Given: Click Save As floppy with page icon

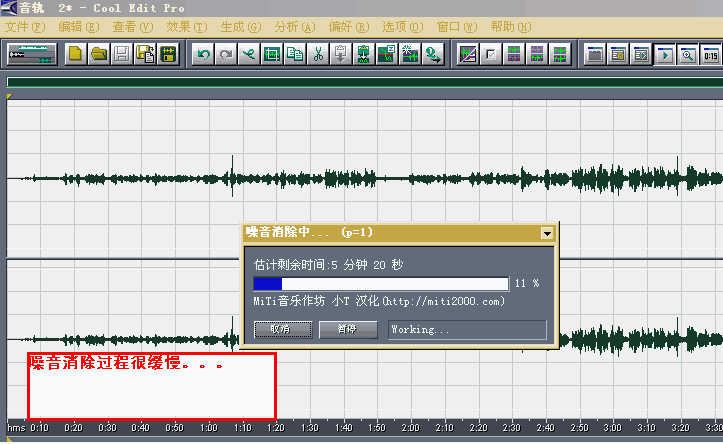Looking at the screenshot, I should [x=145, y=54].
